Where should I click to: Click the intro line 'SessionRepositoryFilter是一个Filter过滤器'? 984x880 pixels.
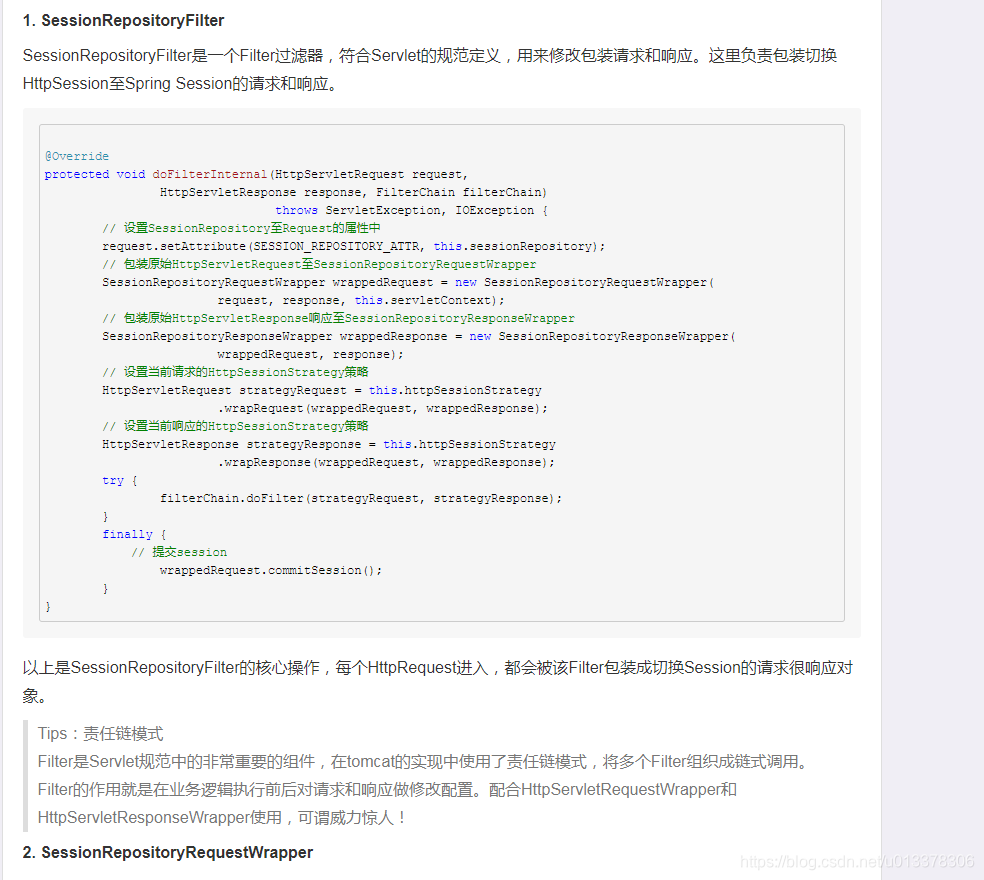coord(430,55)
